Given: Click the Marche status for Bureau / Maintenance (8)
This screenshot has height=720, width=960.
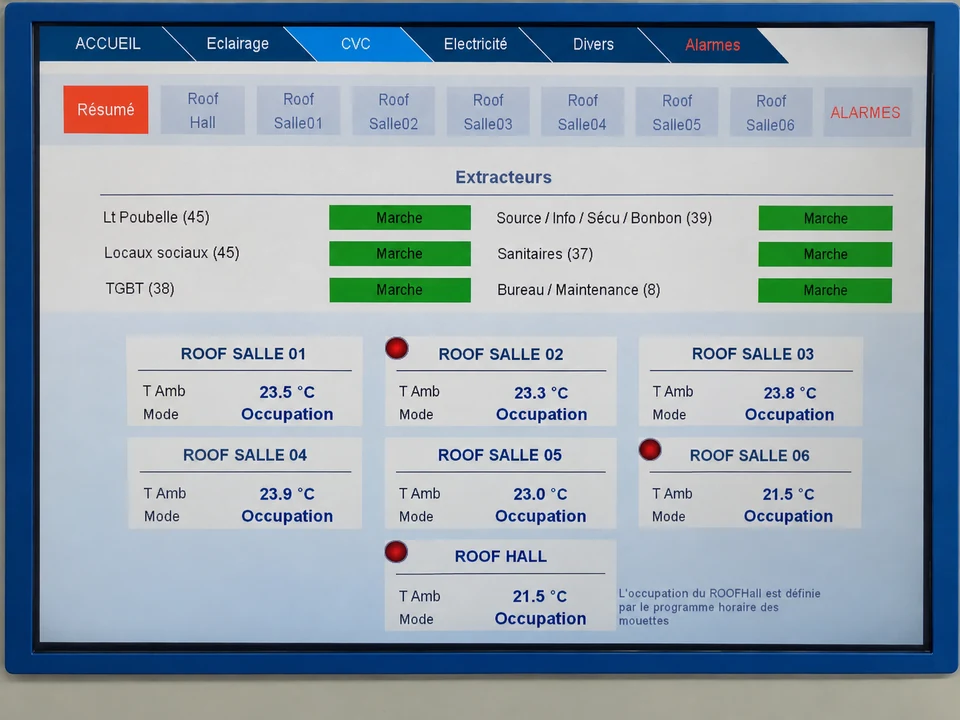Looking at the screenshot, I should [825, 290].
